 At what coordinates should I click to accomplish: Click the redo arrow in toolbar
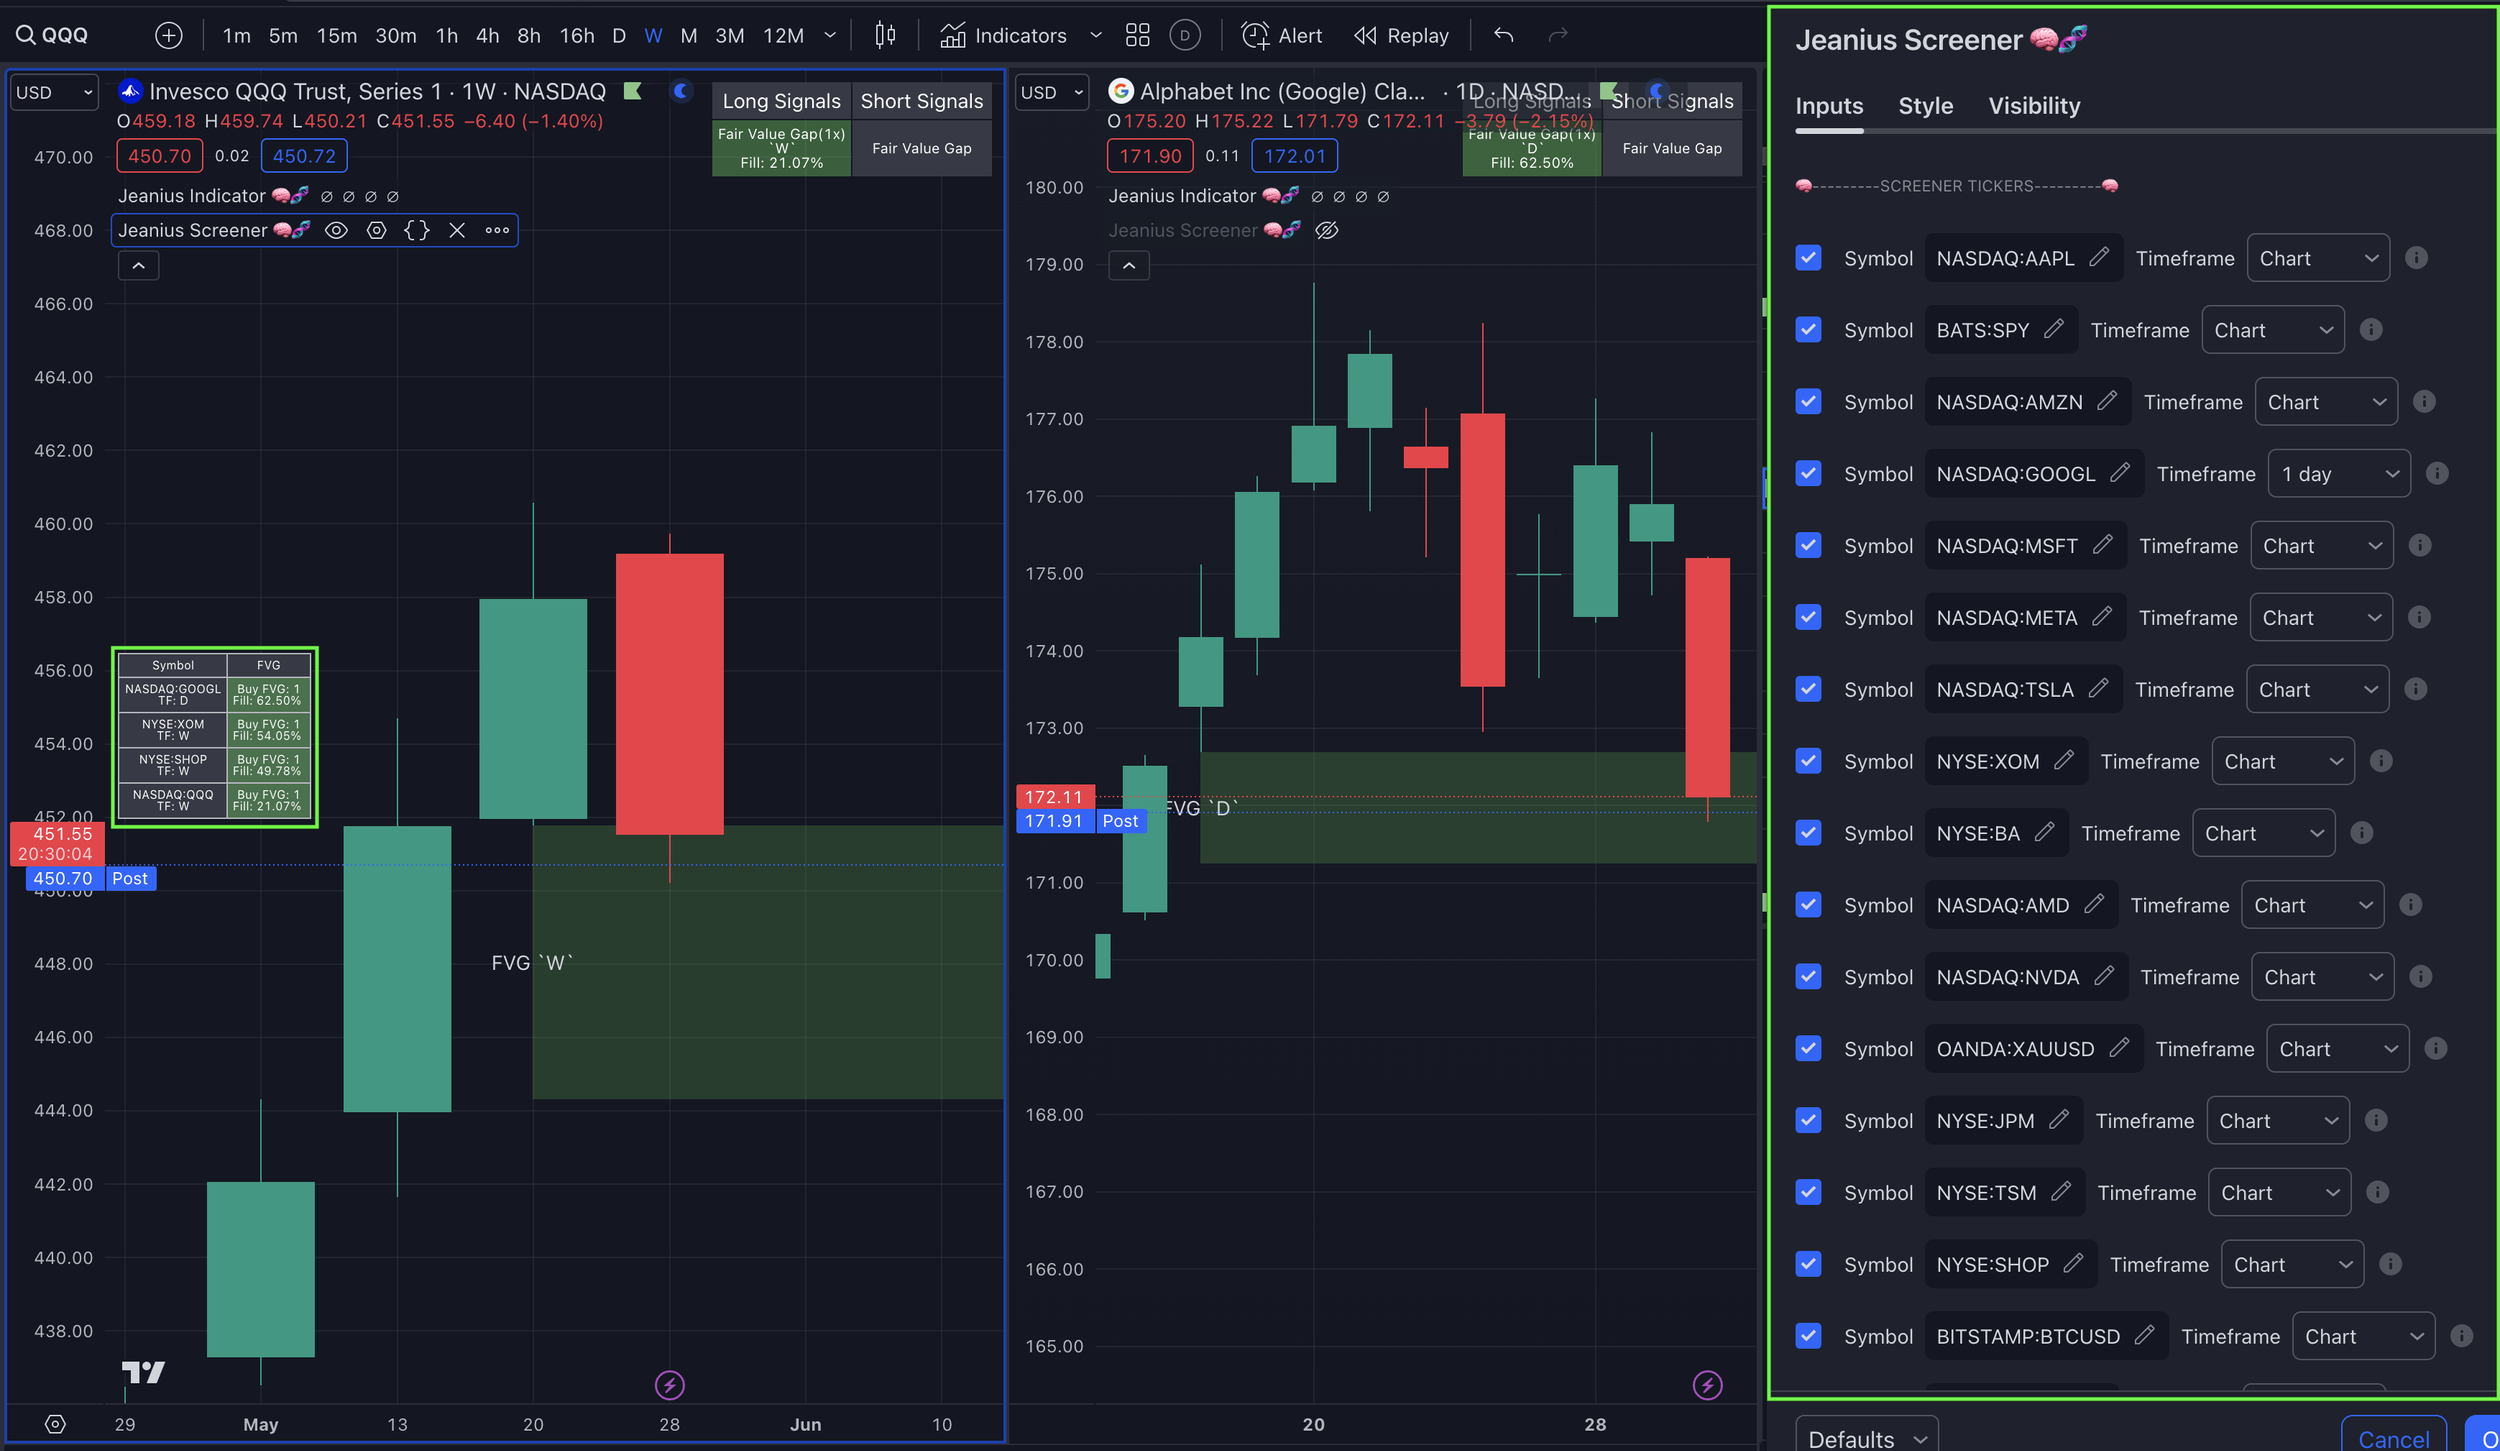1557,36
